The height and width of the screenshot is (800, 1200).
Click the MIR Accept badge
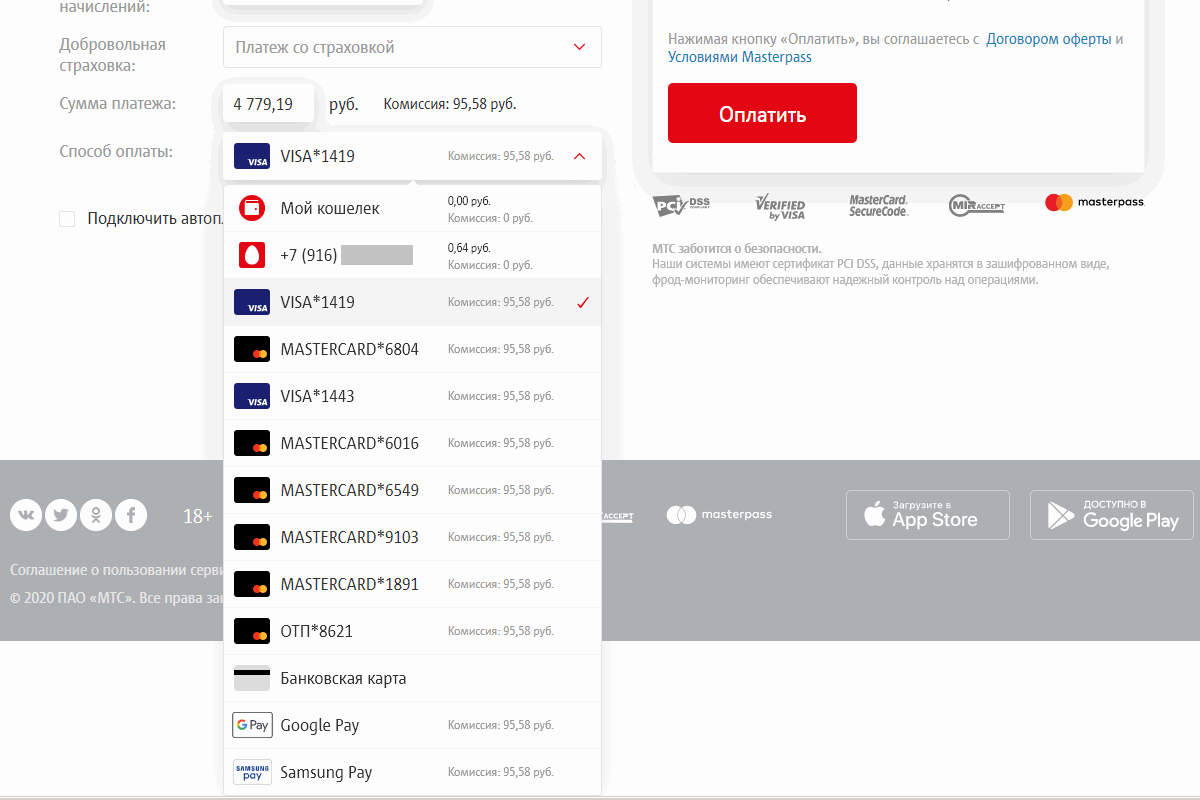(976, 206)
